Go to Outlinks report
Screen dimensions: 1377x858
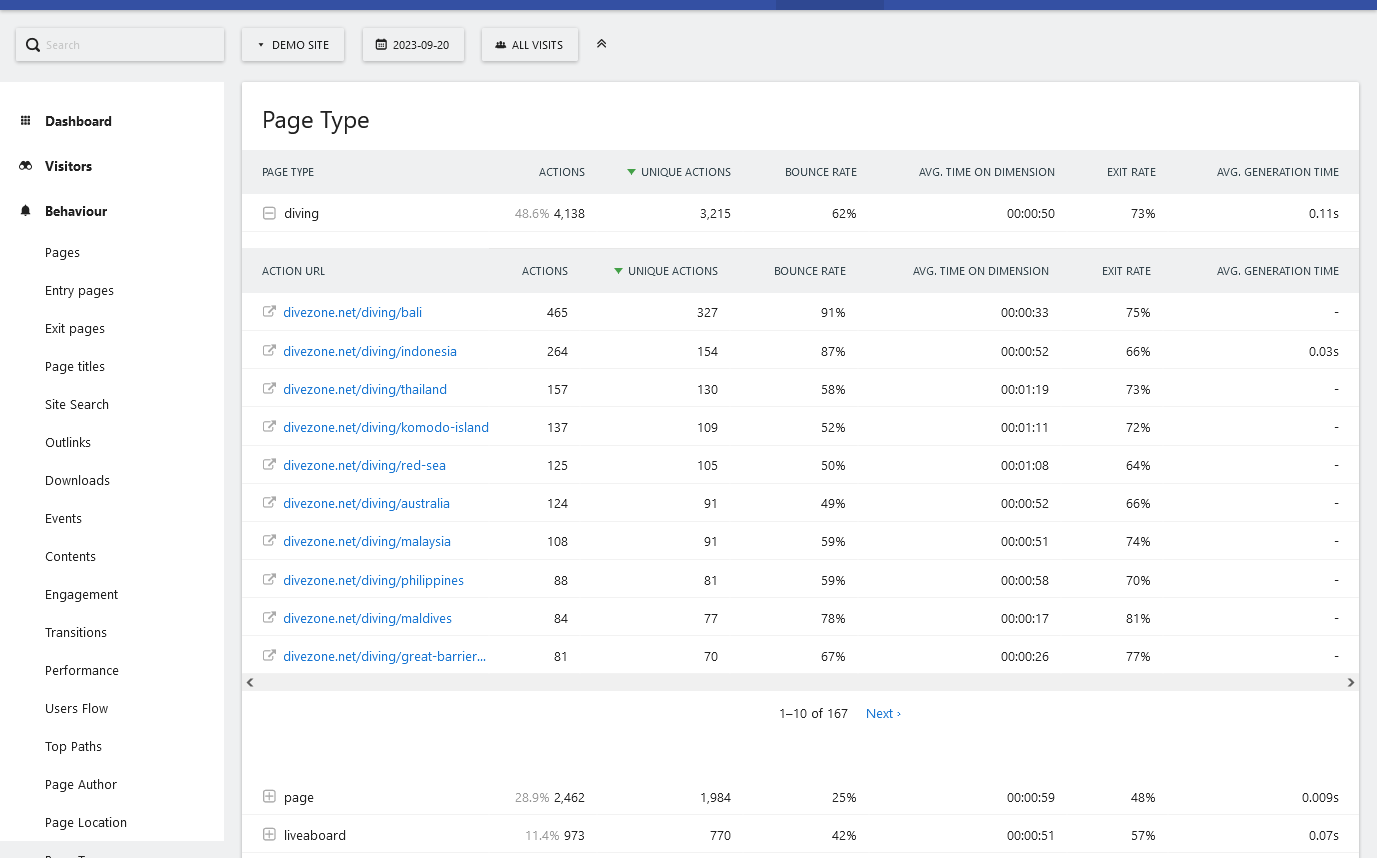coord(68,443)
